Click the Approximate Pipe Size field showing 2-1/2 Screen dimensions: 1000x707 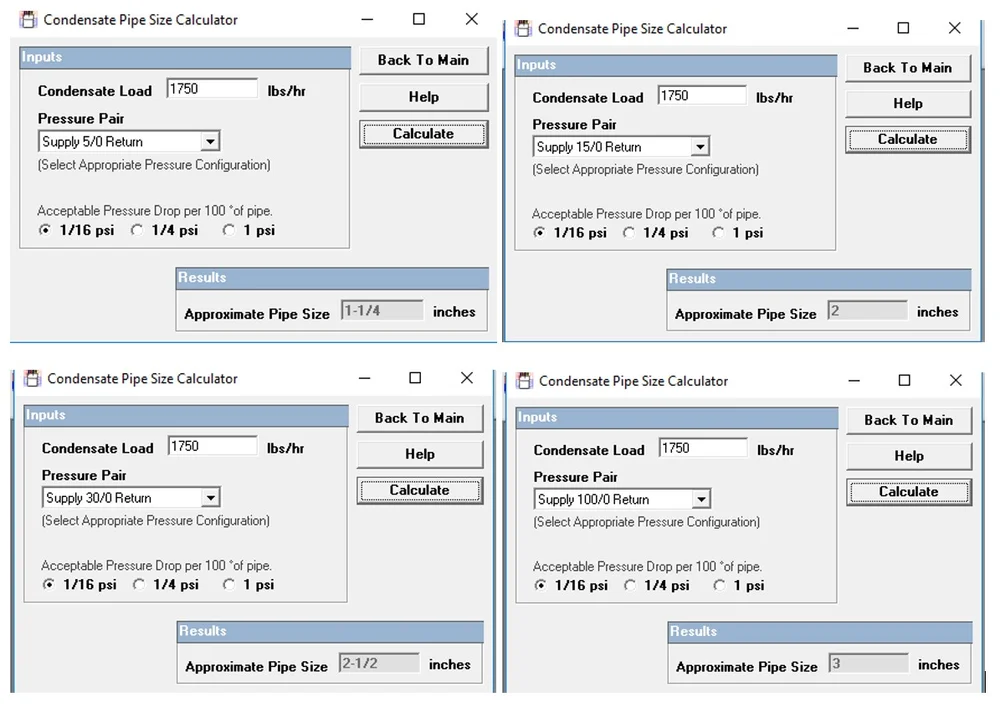[378, 661]
